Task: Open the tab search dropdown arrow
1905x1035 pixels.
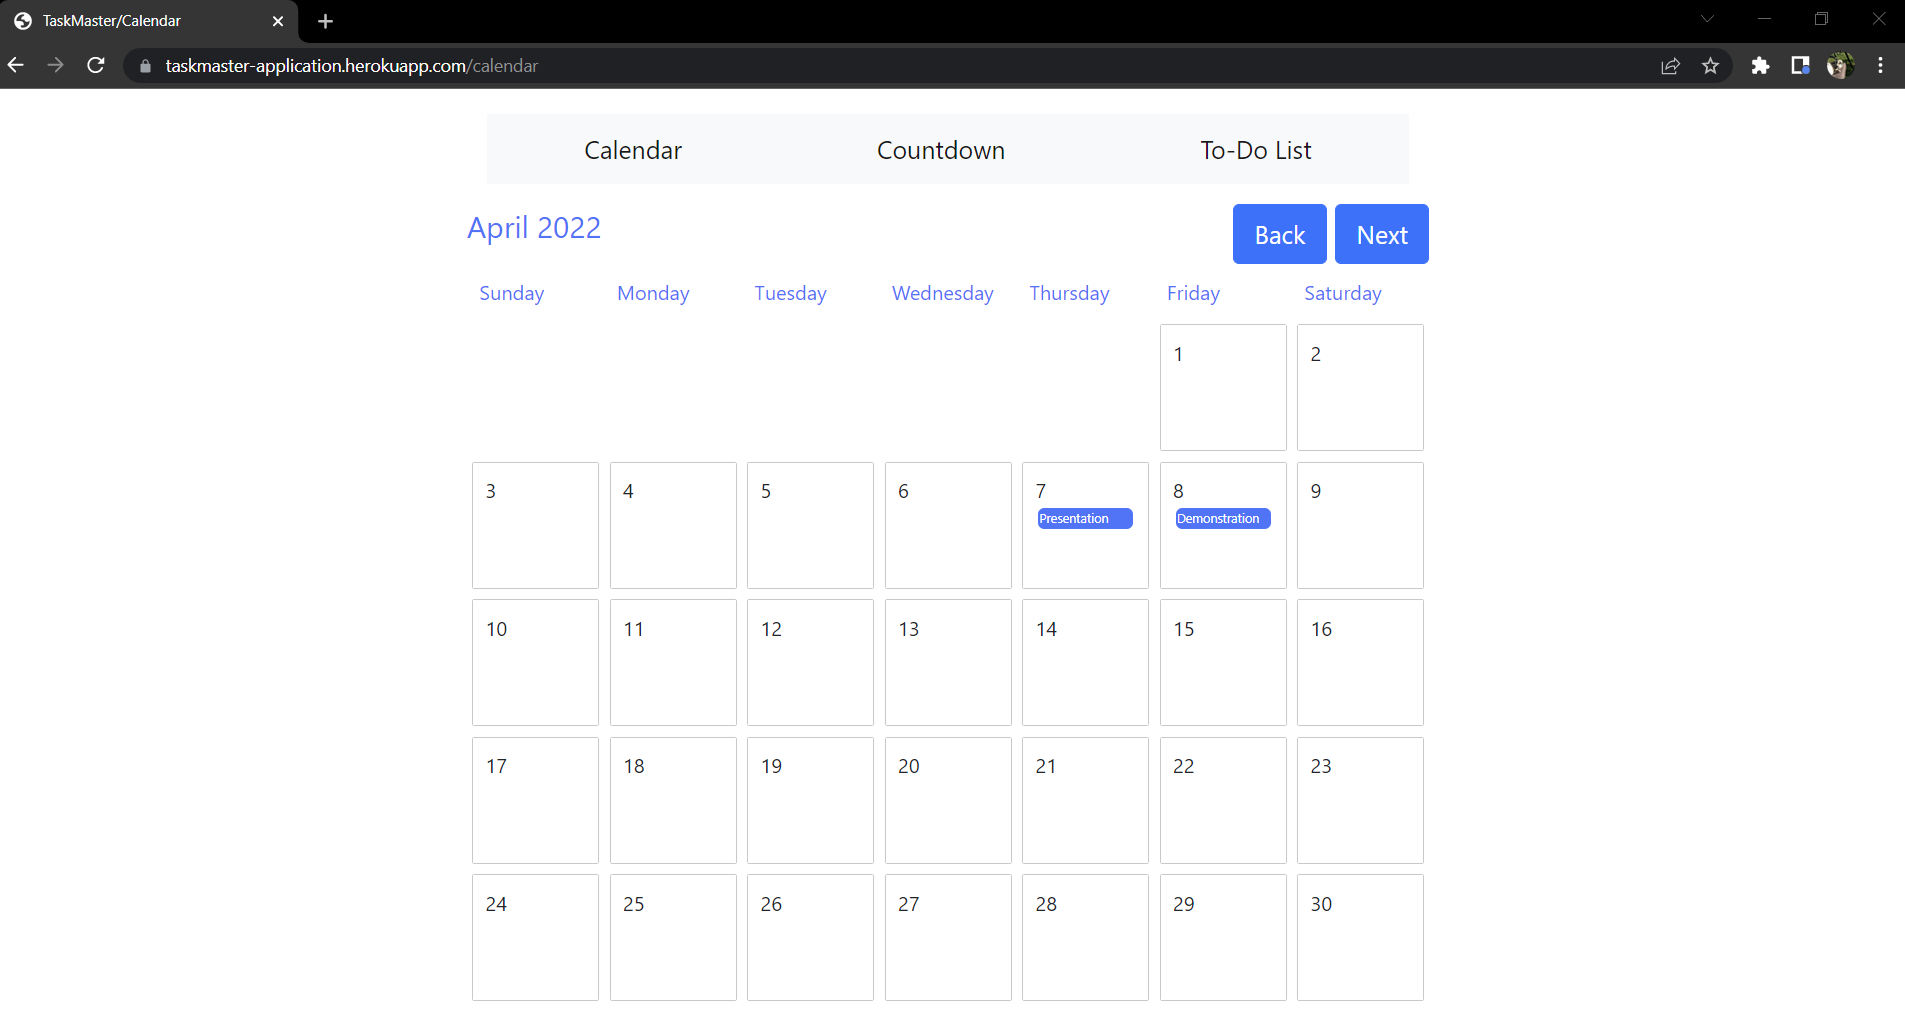Action: point(1707,19)
